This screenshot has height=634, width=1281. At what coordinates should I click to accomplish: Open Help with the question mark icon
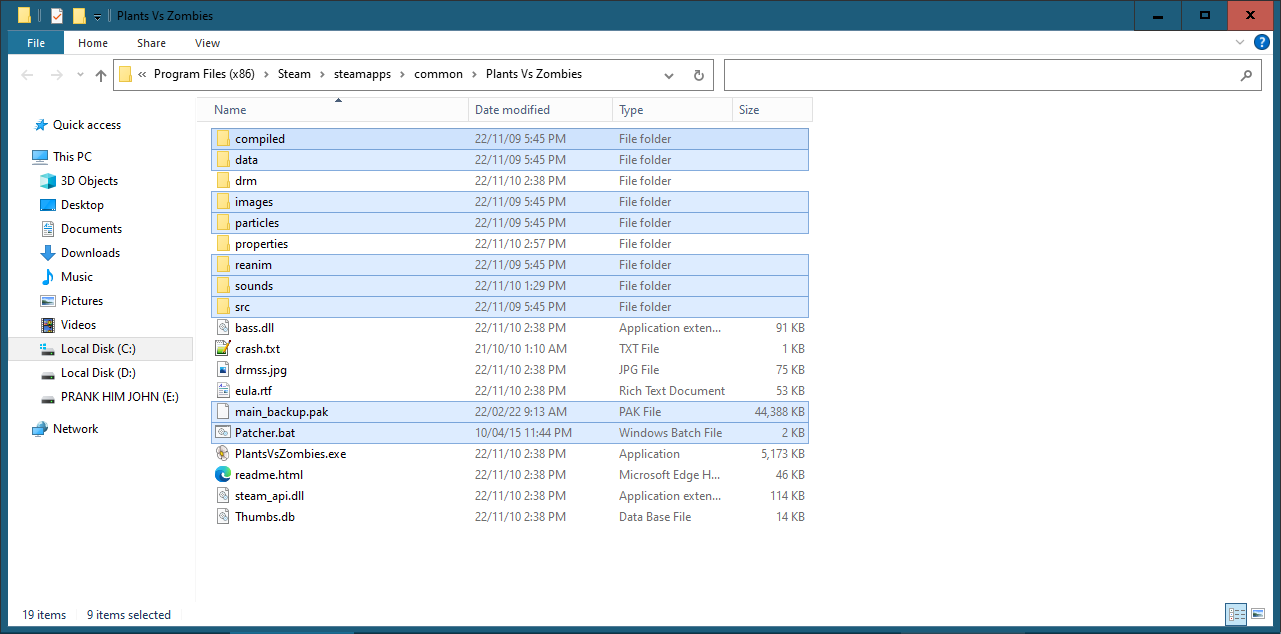point(1262,42)
